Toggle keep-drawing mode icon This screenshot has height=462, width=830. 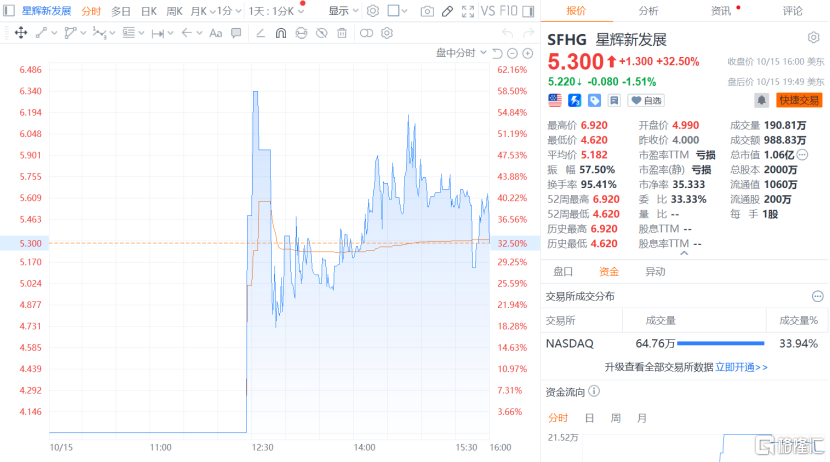(x=301, y=33)
